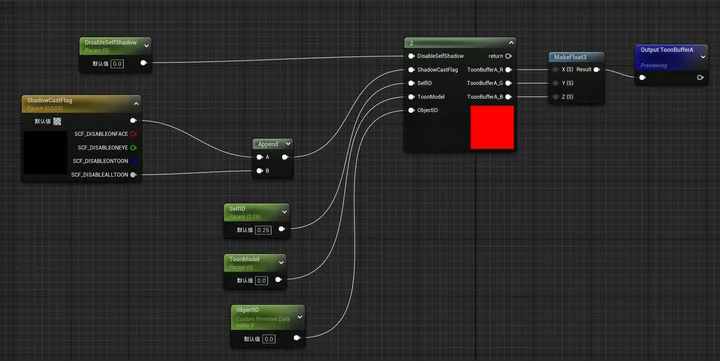The height and width of the screenshot is (361, 720).
Task: Click the black ShadowCastFlag preview thumbnail
Action: (45, 152)
